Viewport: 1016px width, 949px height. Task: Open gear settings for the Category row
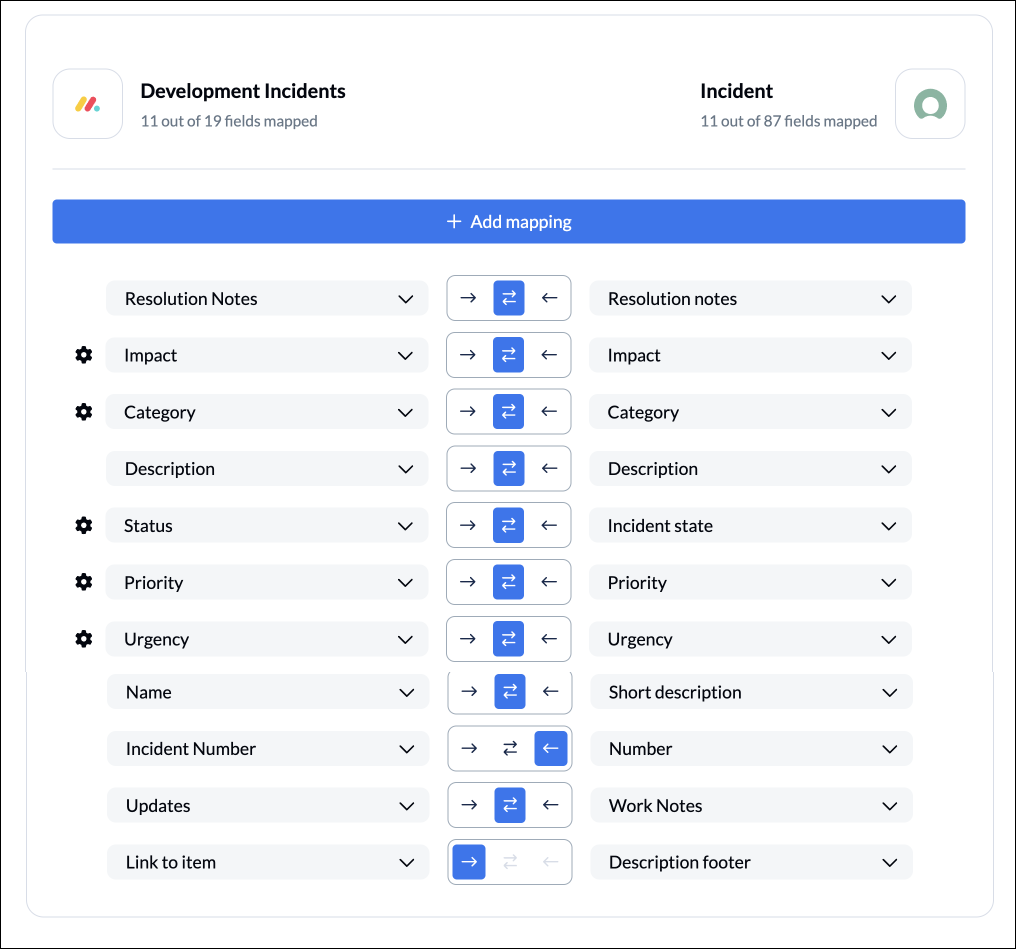pos(84,412)
